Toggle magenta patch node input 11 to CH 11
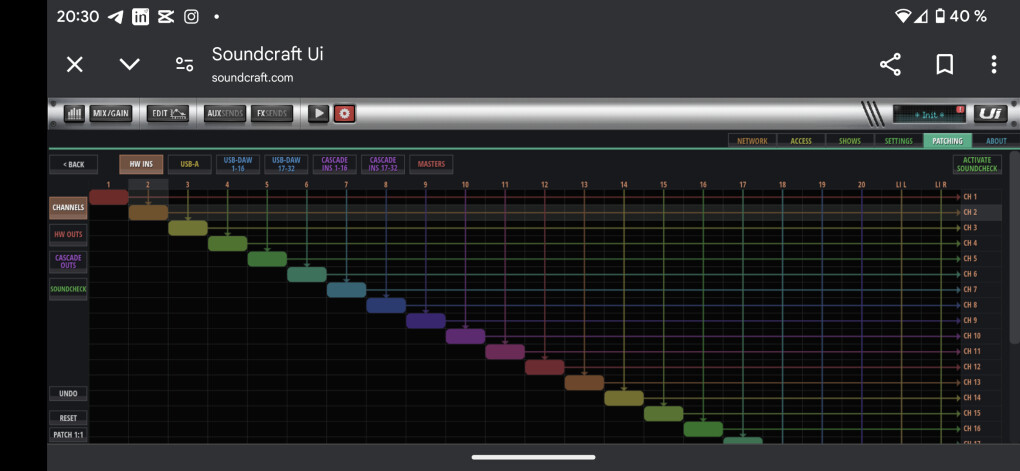Image resolution: width=1020 pixels, height=471 pixels. pyautogui.click(x=505, y=352)
